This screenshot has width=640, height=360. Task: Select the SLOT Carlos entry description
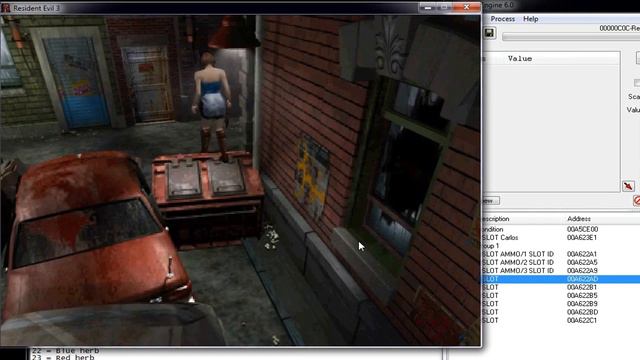[500, 238]
